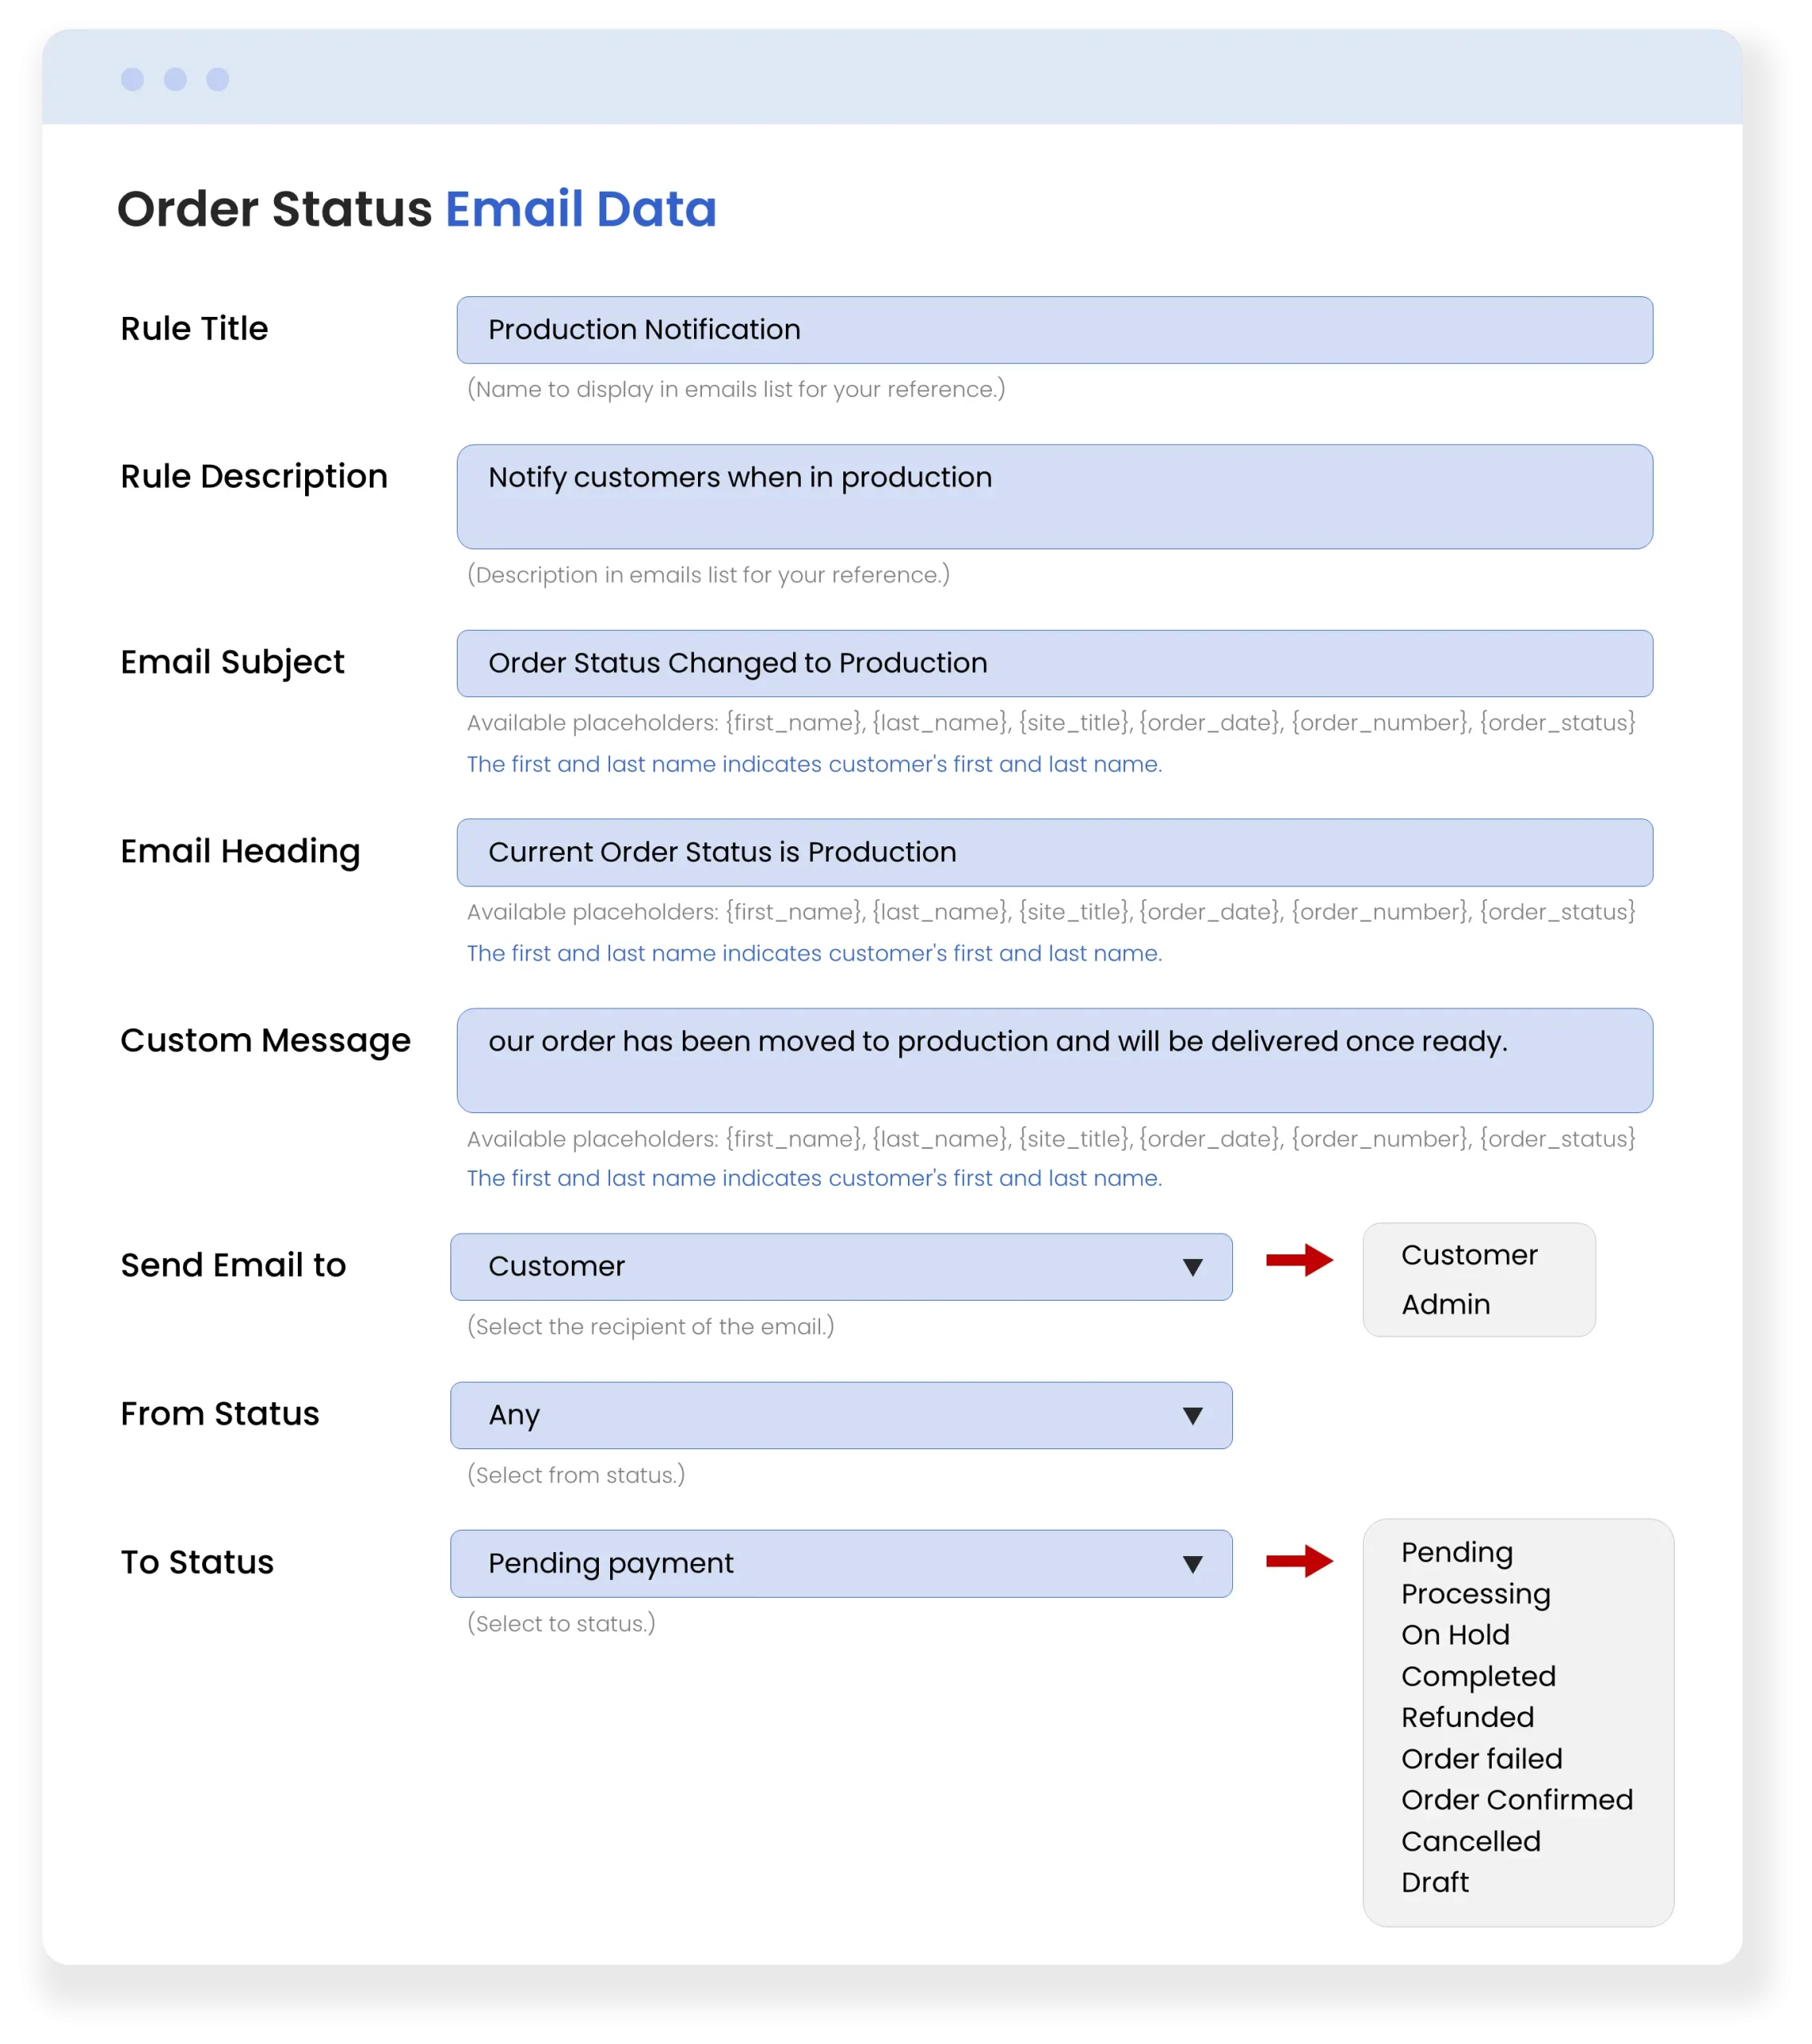Click the Rule Title input field
The image size is (1812, 2044).
point(1054,330)
